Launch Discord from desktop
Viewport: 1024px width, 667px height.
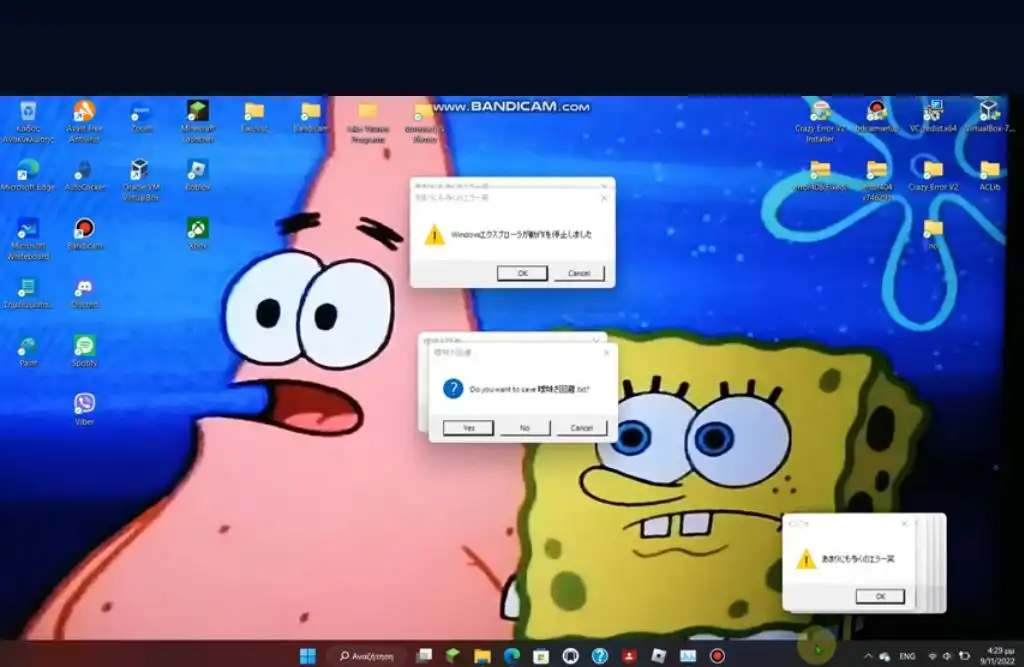(84, 293)
